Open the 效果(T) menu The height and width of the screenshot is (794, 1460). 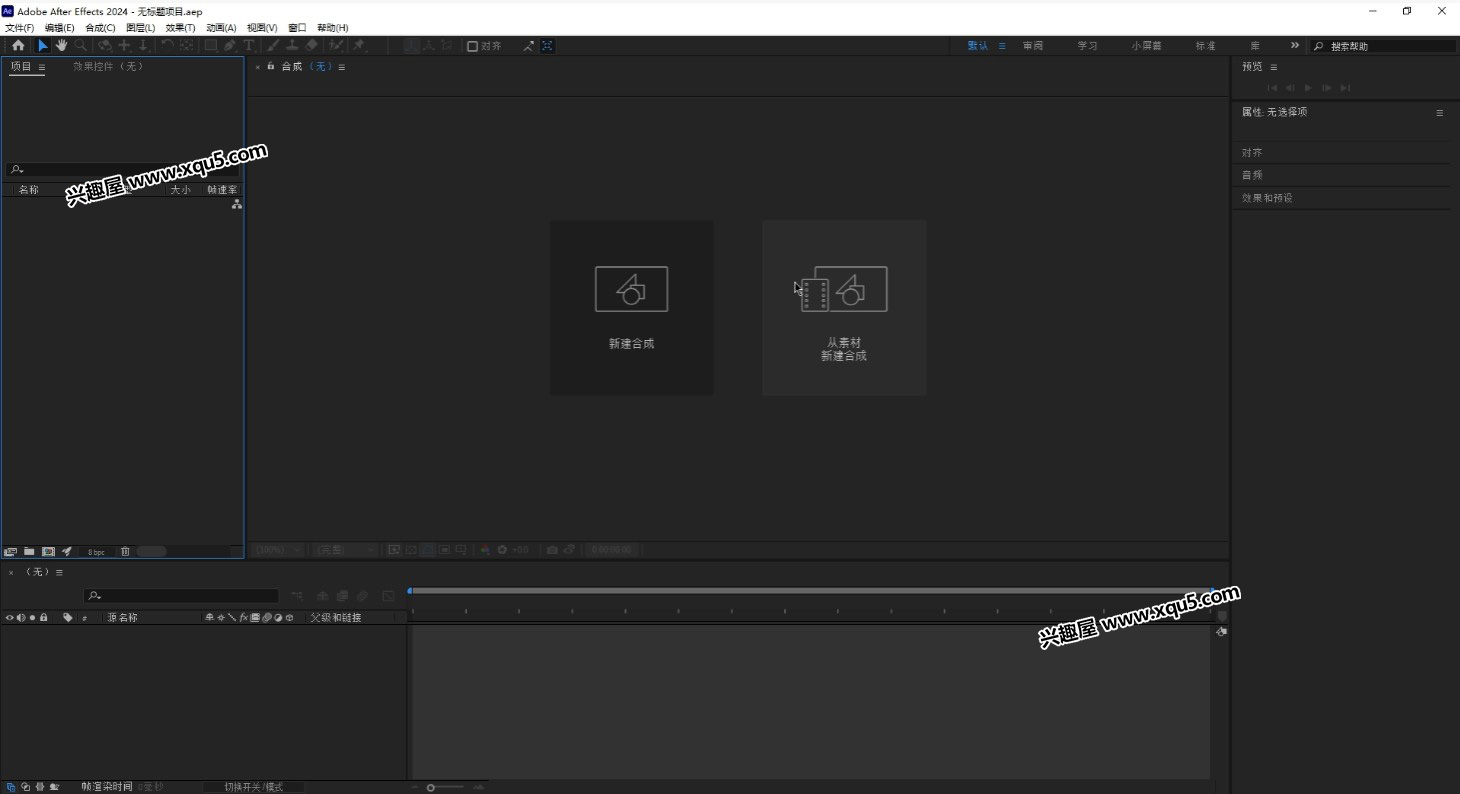pyautogui.click(x=181, y=28)
